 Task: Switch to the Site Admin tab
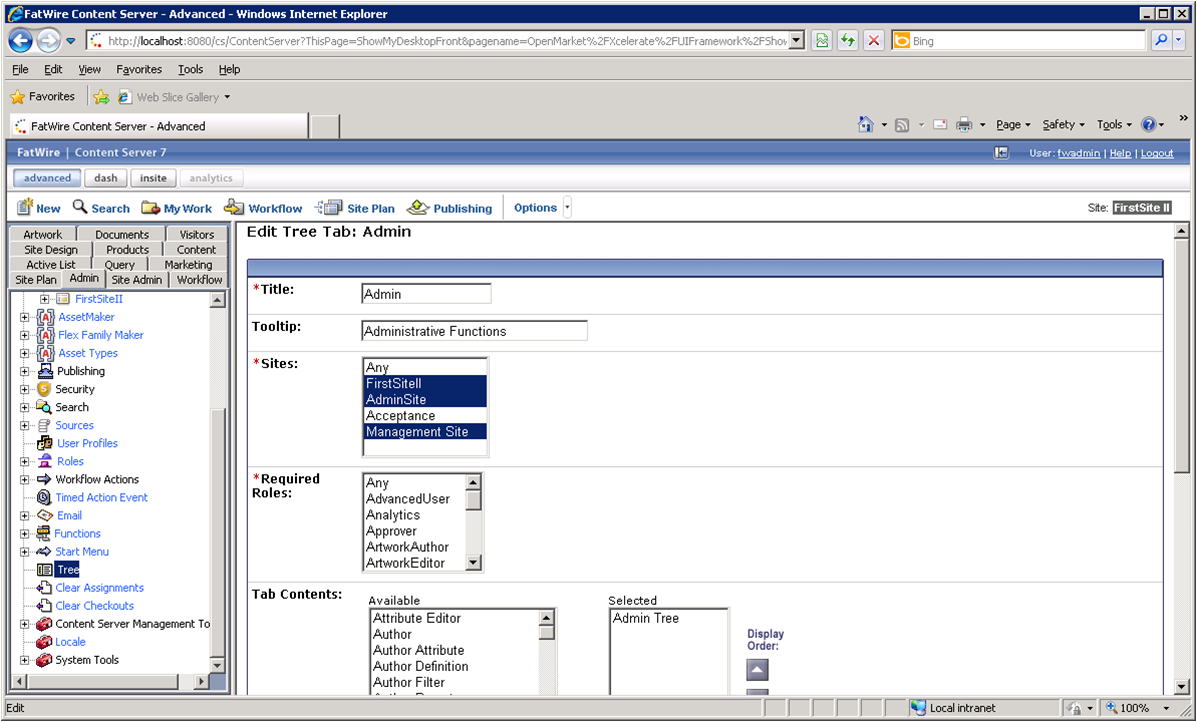137,280
